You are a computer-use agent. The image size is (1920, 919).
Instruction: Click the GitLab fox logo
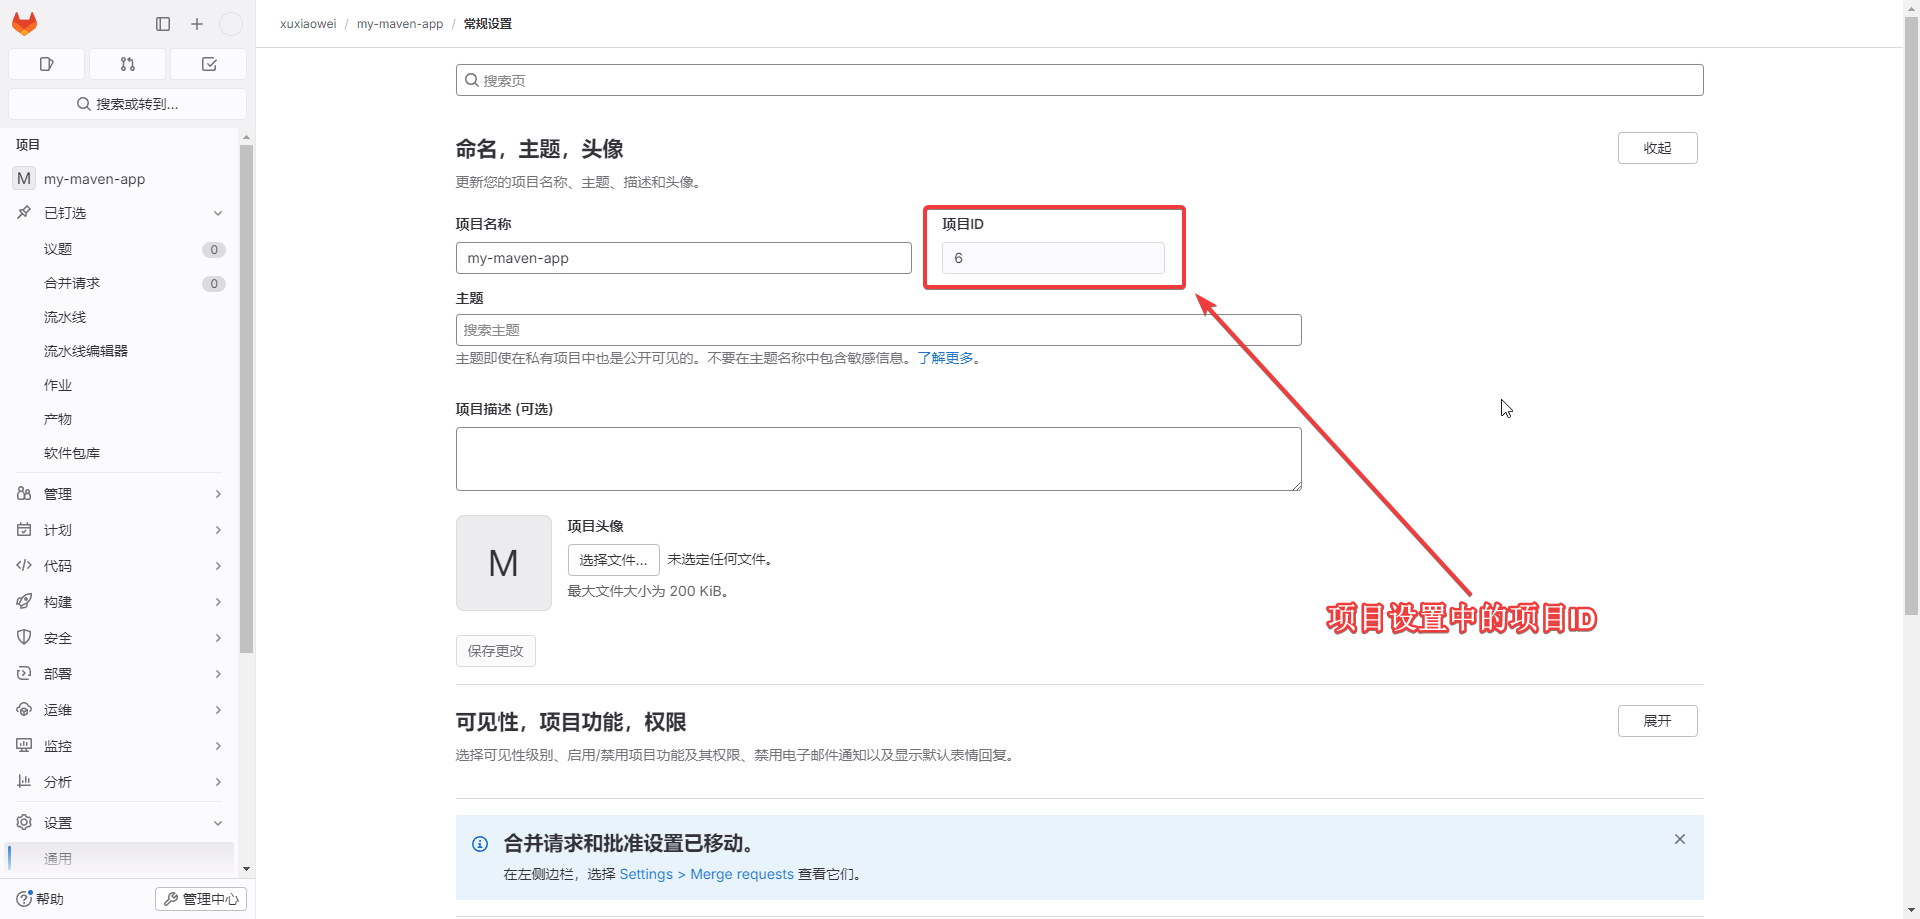(25, 24)
